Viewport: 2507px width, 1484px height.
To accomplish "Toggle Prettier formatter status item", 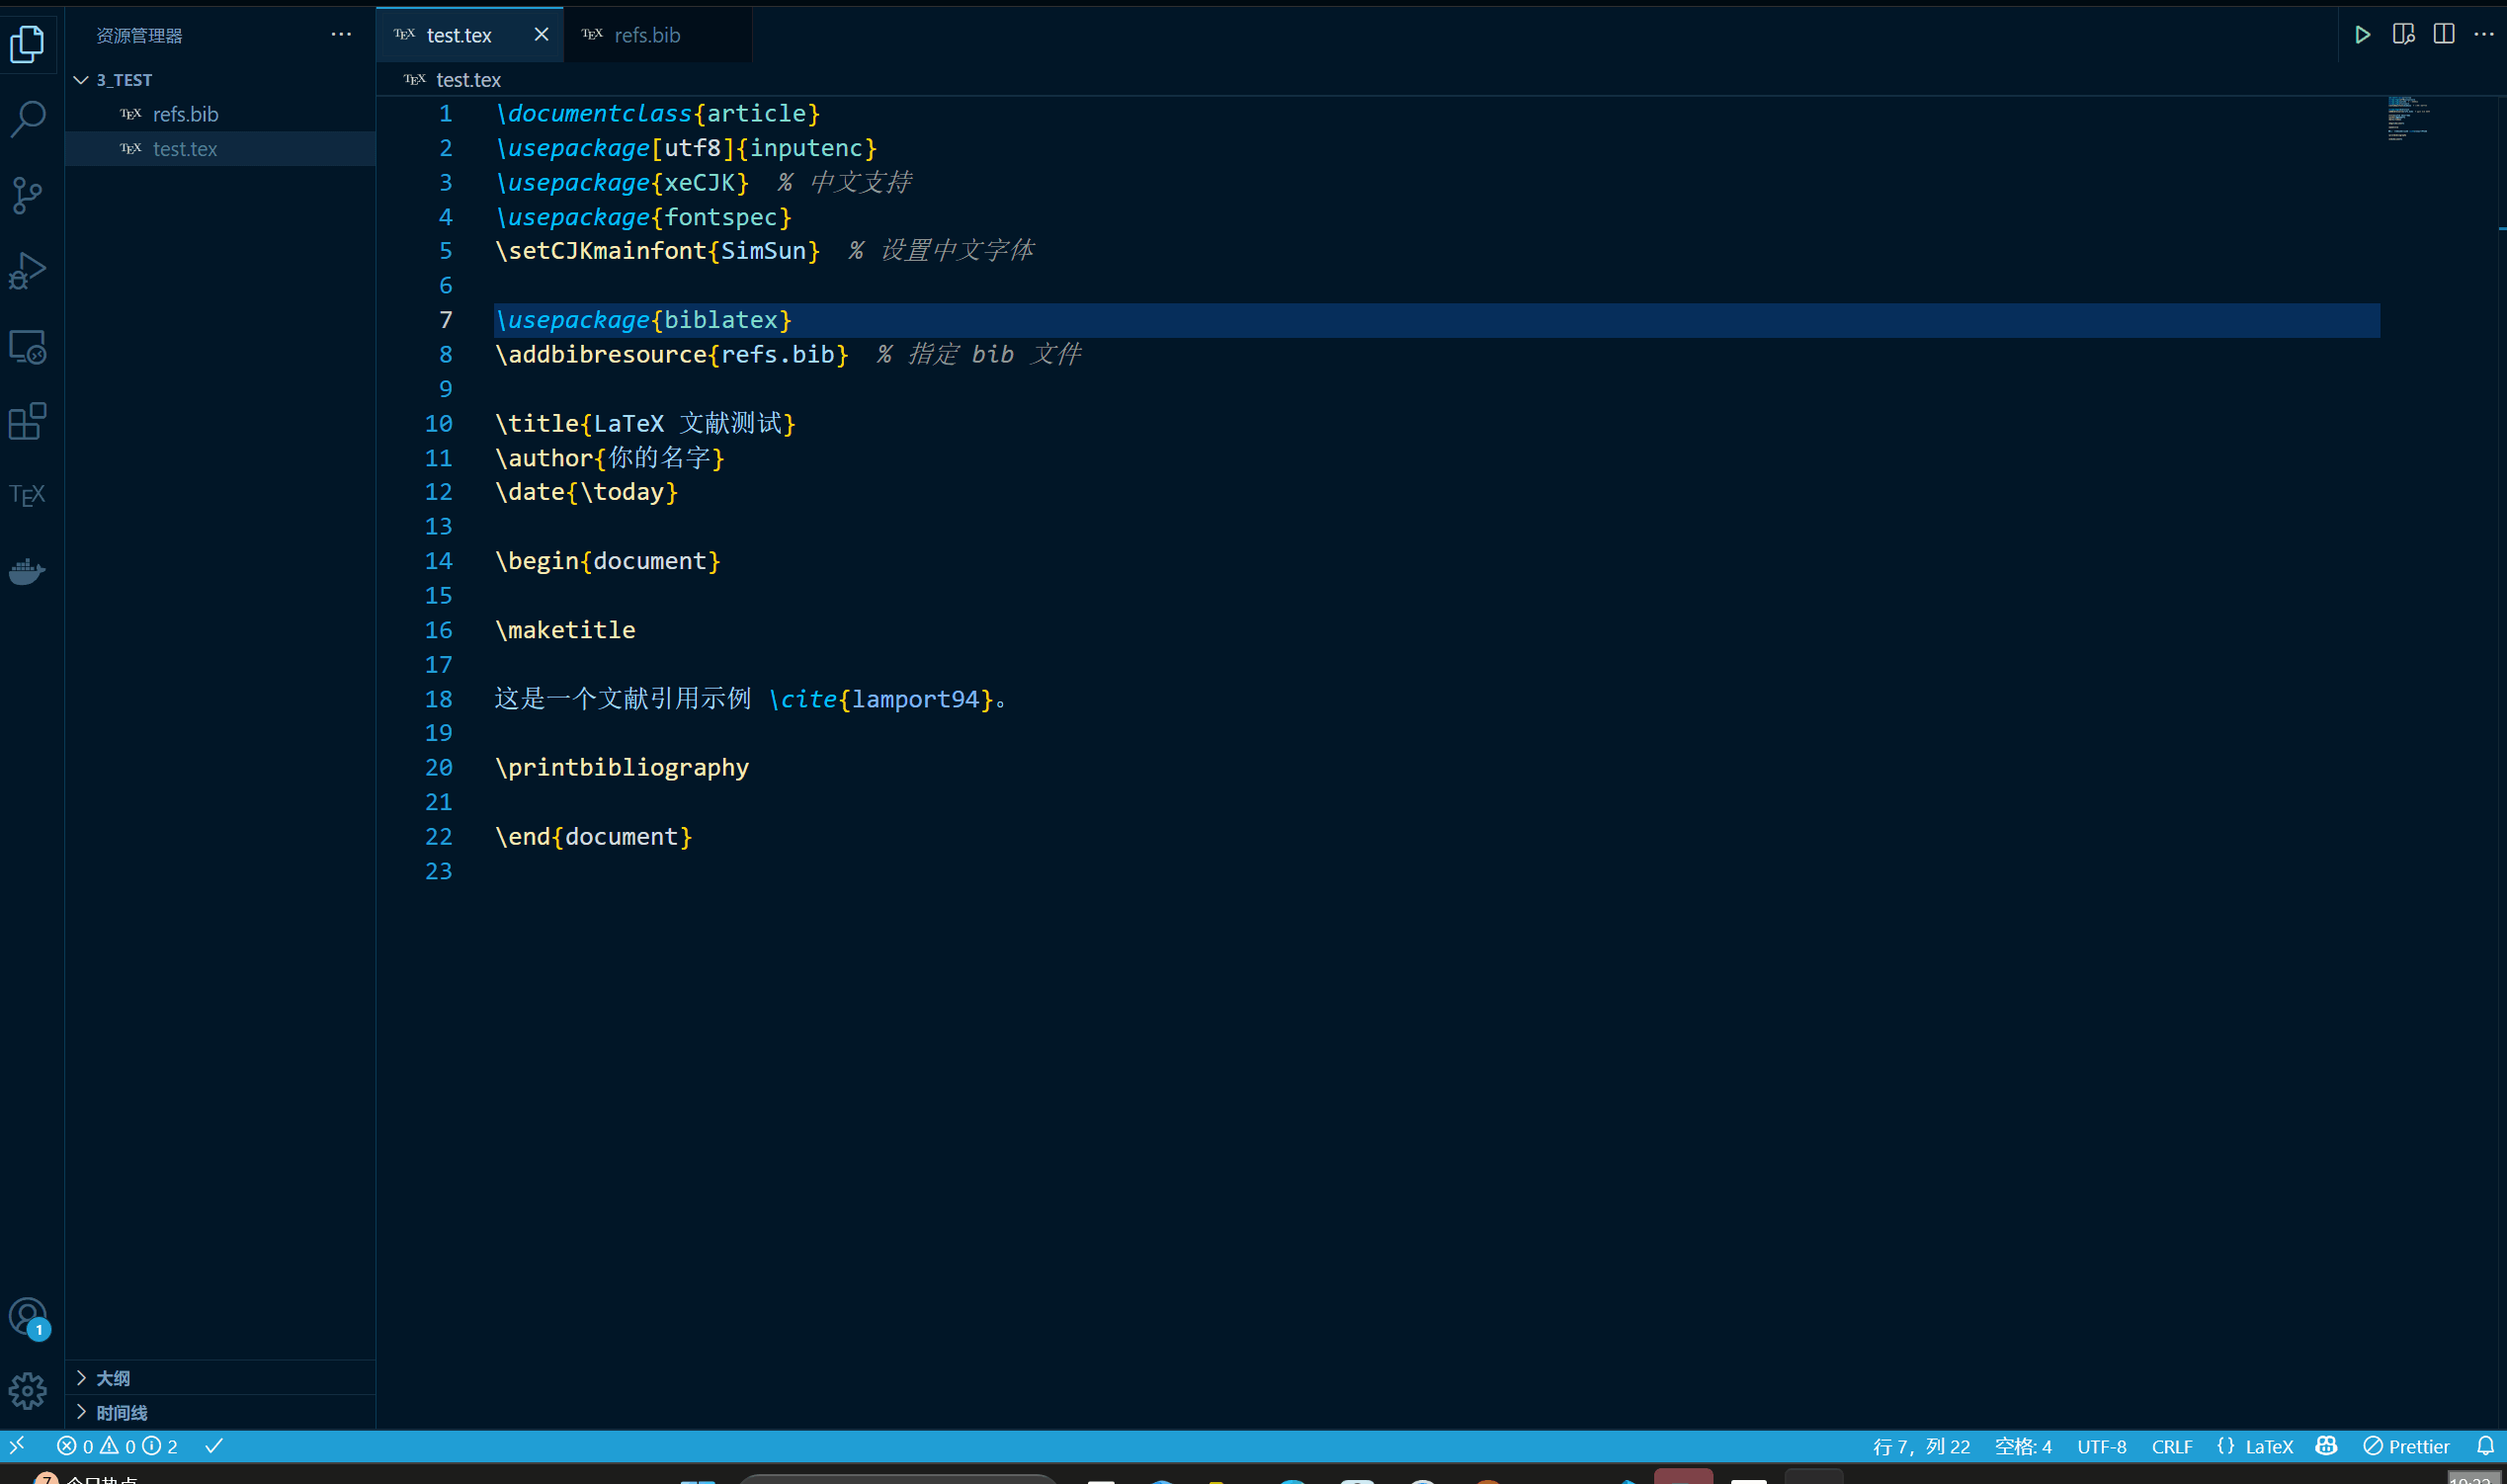I will (x=2407, y=1446).
